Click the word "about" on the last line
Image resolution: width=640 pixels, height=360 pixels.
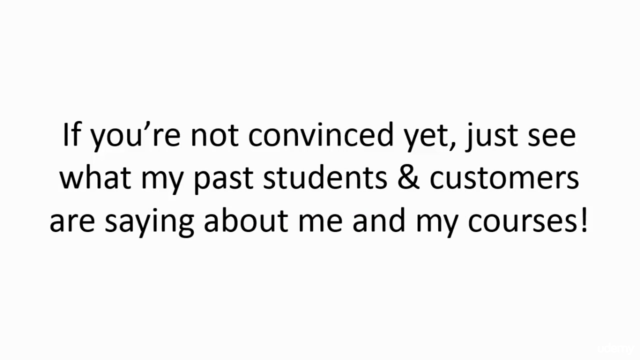tap(246, 220)
